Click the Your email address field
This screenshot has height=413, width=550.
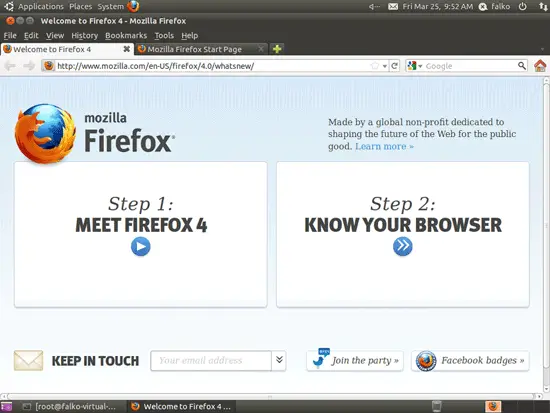click(211, 360)
